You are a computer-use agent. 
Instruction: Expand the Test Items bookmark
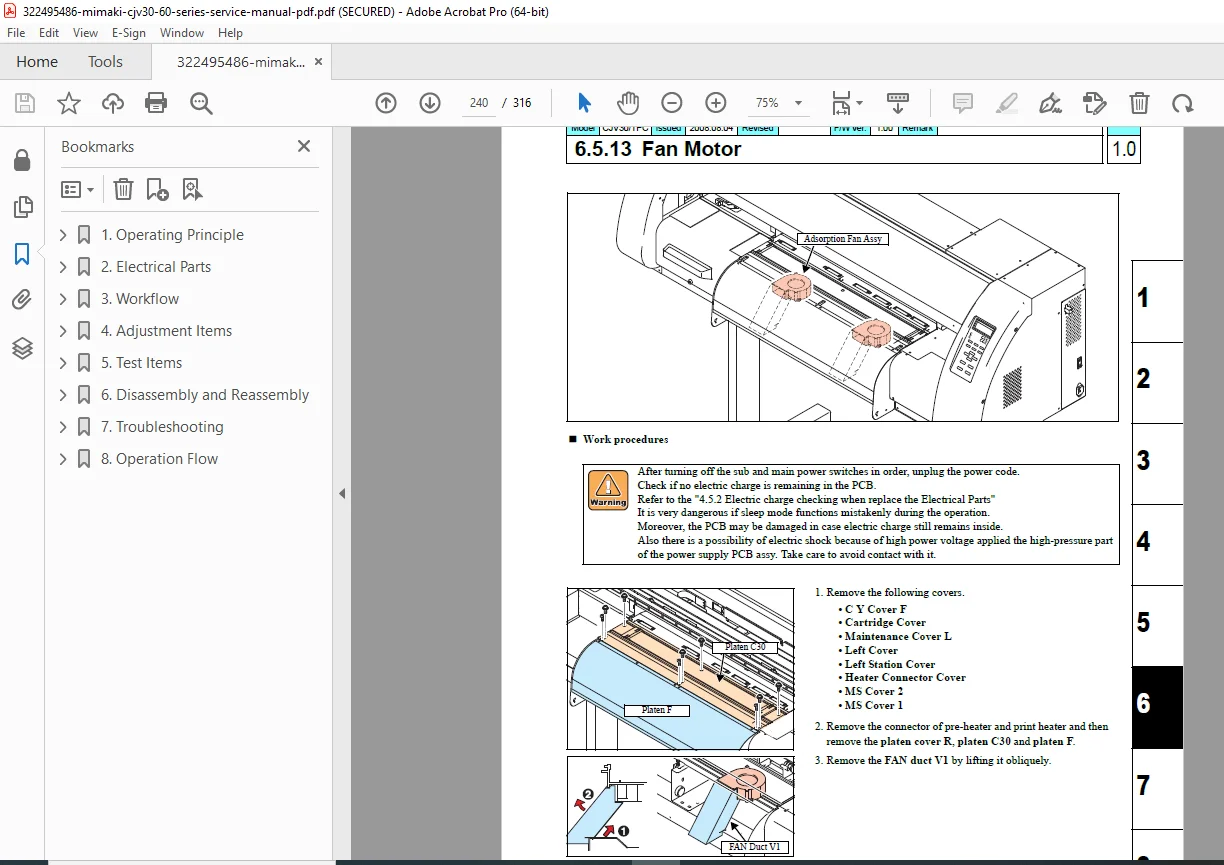(64, 363)
